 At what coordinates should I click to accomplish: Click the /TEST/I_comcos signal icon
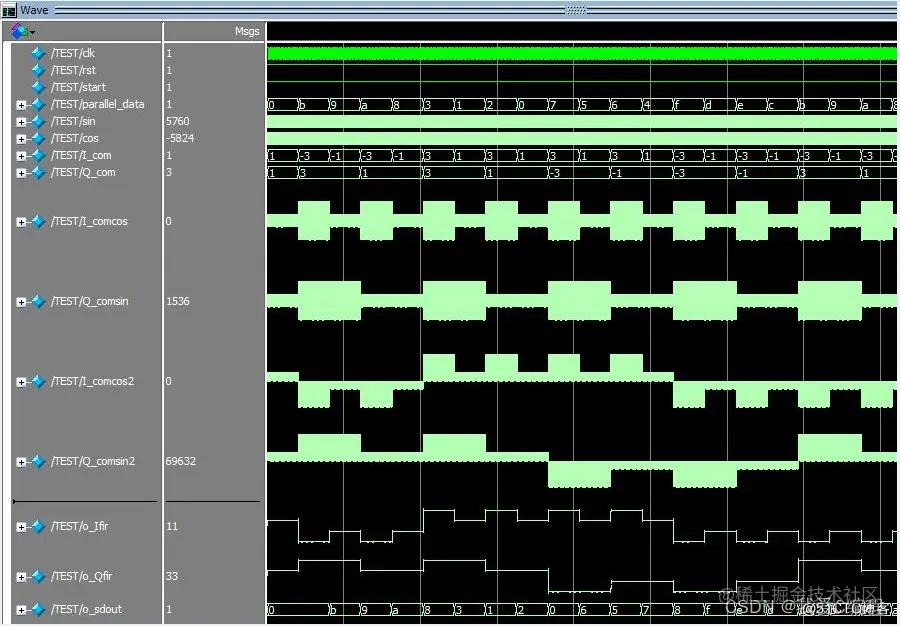point(38,221)
